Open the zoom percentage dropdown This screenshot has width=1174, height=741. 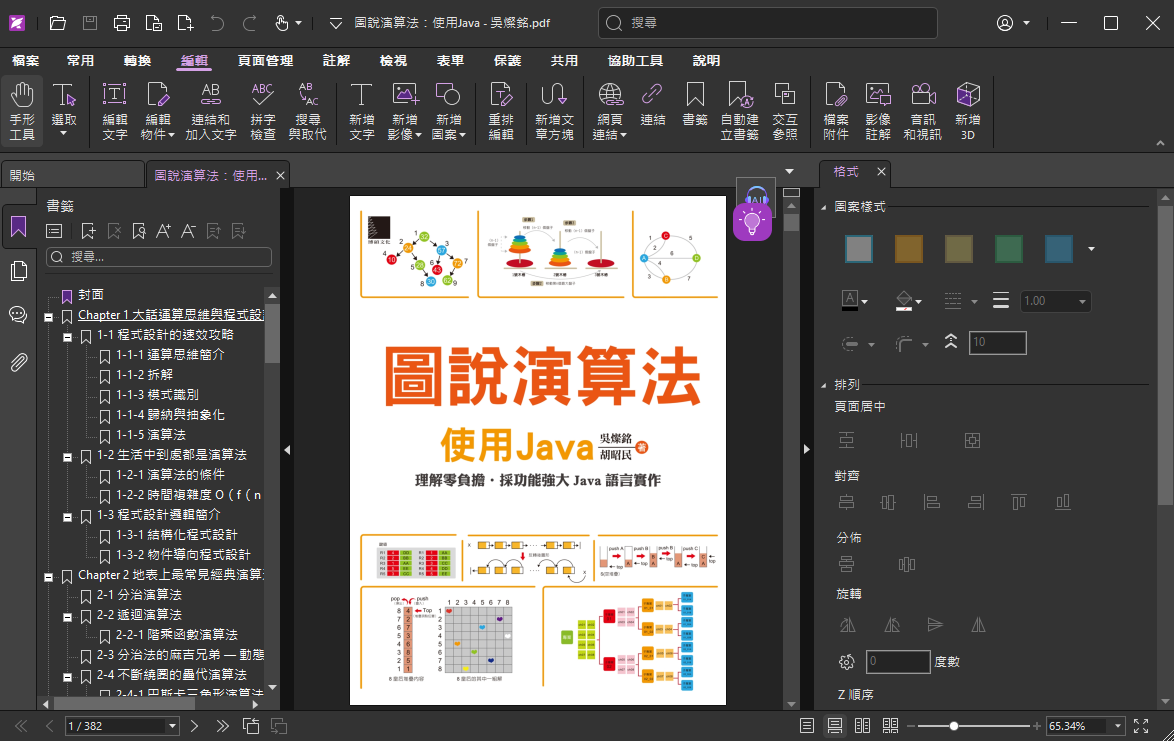[x=1117, y=726]
